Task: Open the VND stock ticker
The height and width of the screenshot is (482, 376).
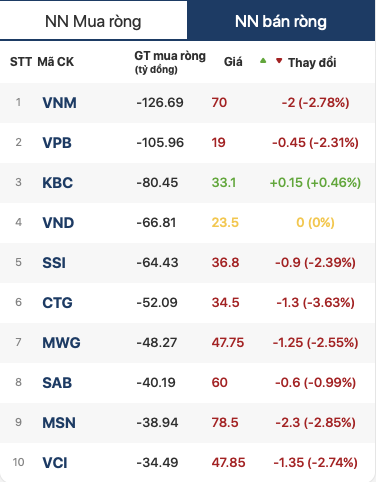Action: 58,223
